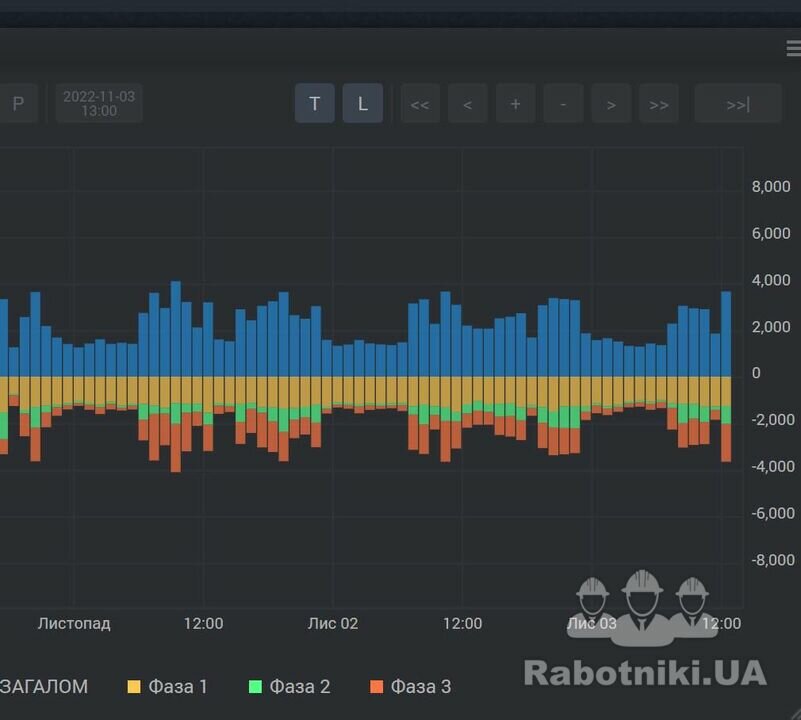Image resolution: width=801 pixels, height=720 pixels.
Task: Click Фаза 1 legend label
Action: [x=178, y=686]
